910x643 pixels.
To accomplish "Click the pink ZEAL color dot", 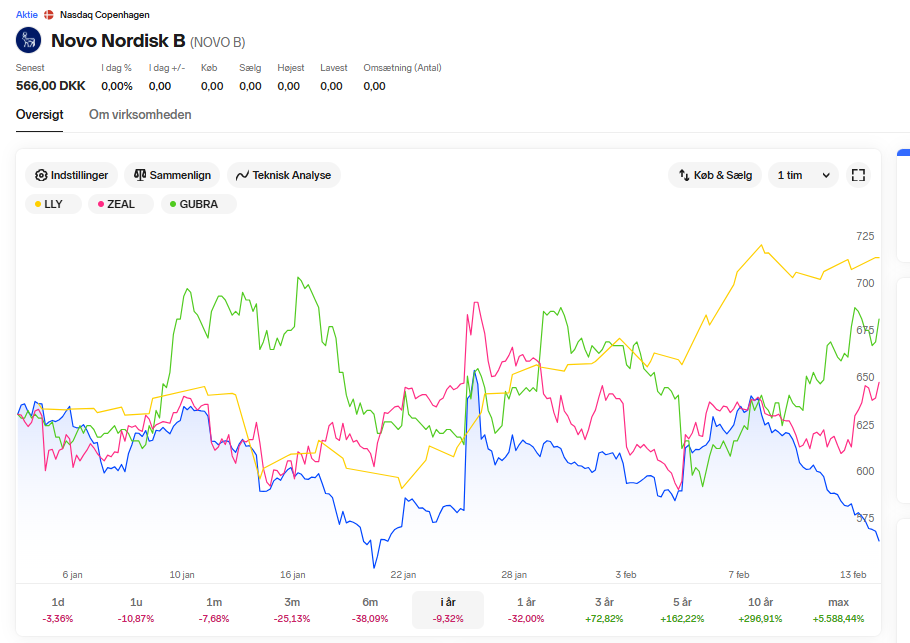I will click(101, 204).
